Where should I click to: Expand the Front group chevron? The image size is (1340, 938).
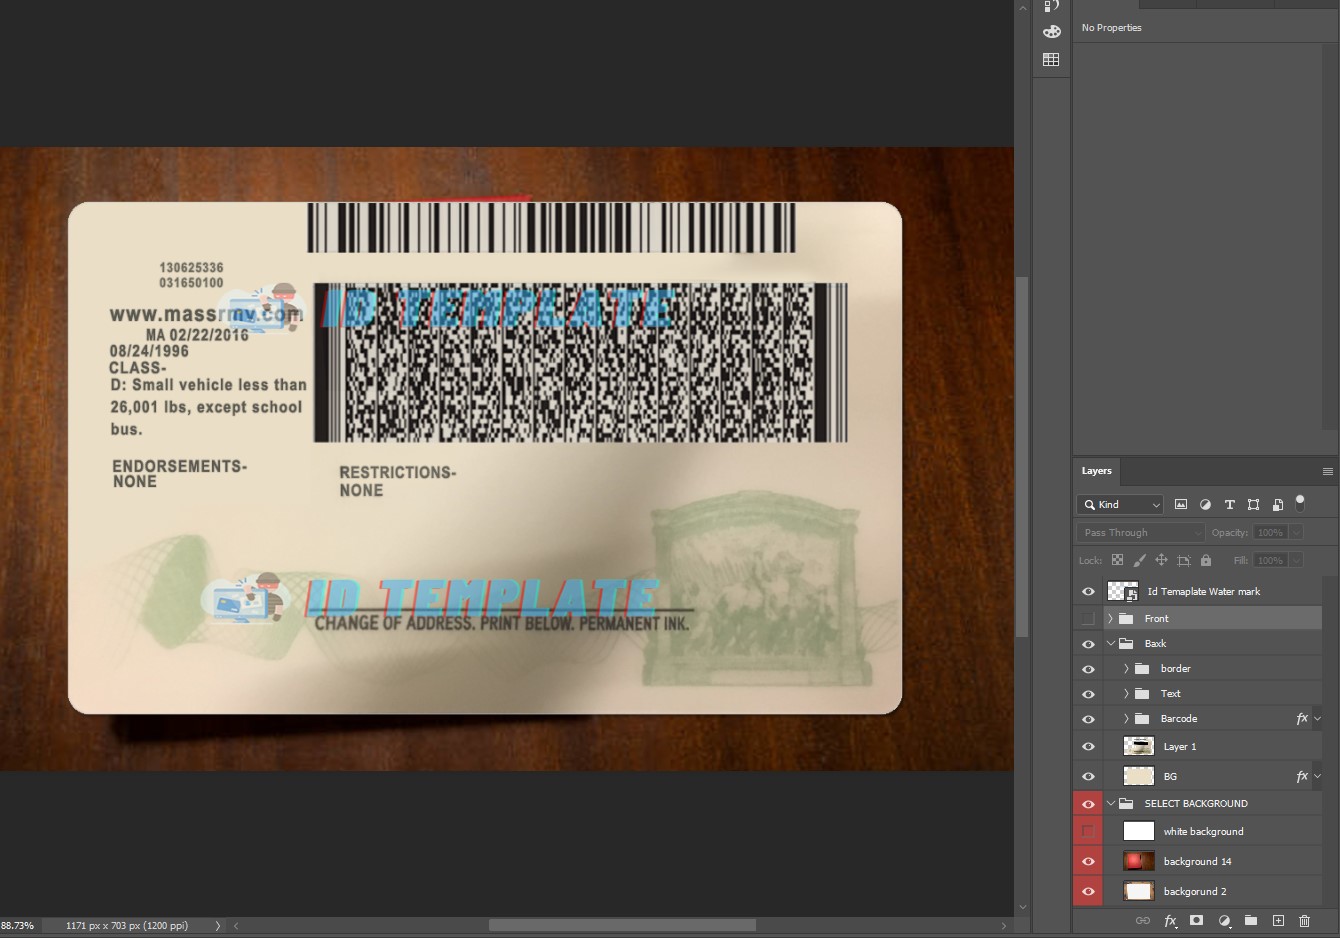[1110, 619]
